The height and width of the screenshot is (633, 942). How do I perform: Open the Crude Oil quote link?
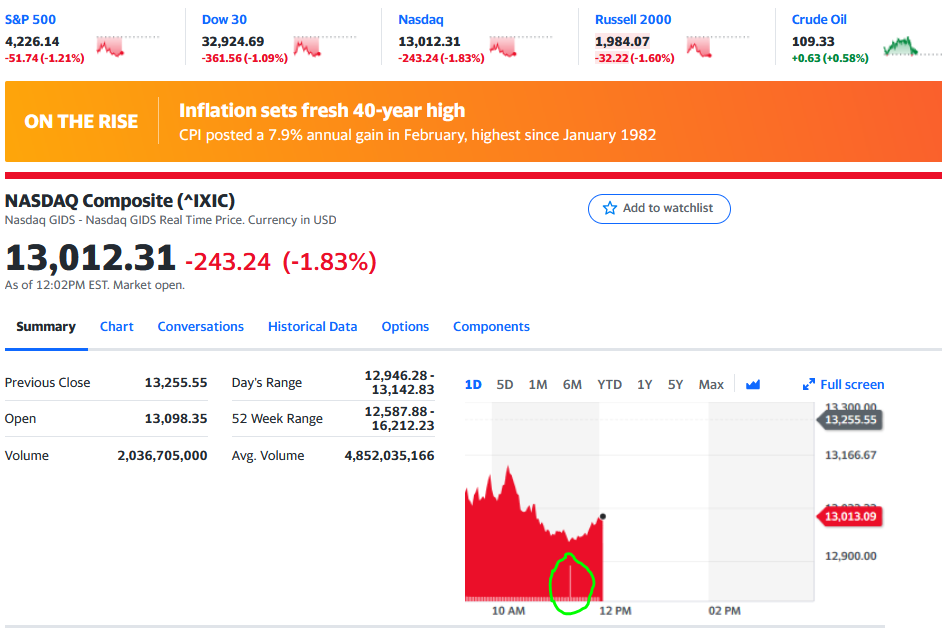(819, 19)
